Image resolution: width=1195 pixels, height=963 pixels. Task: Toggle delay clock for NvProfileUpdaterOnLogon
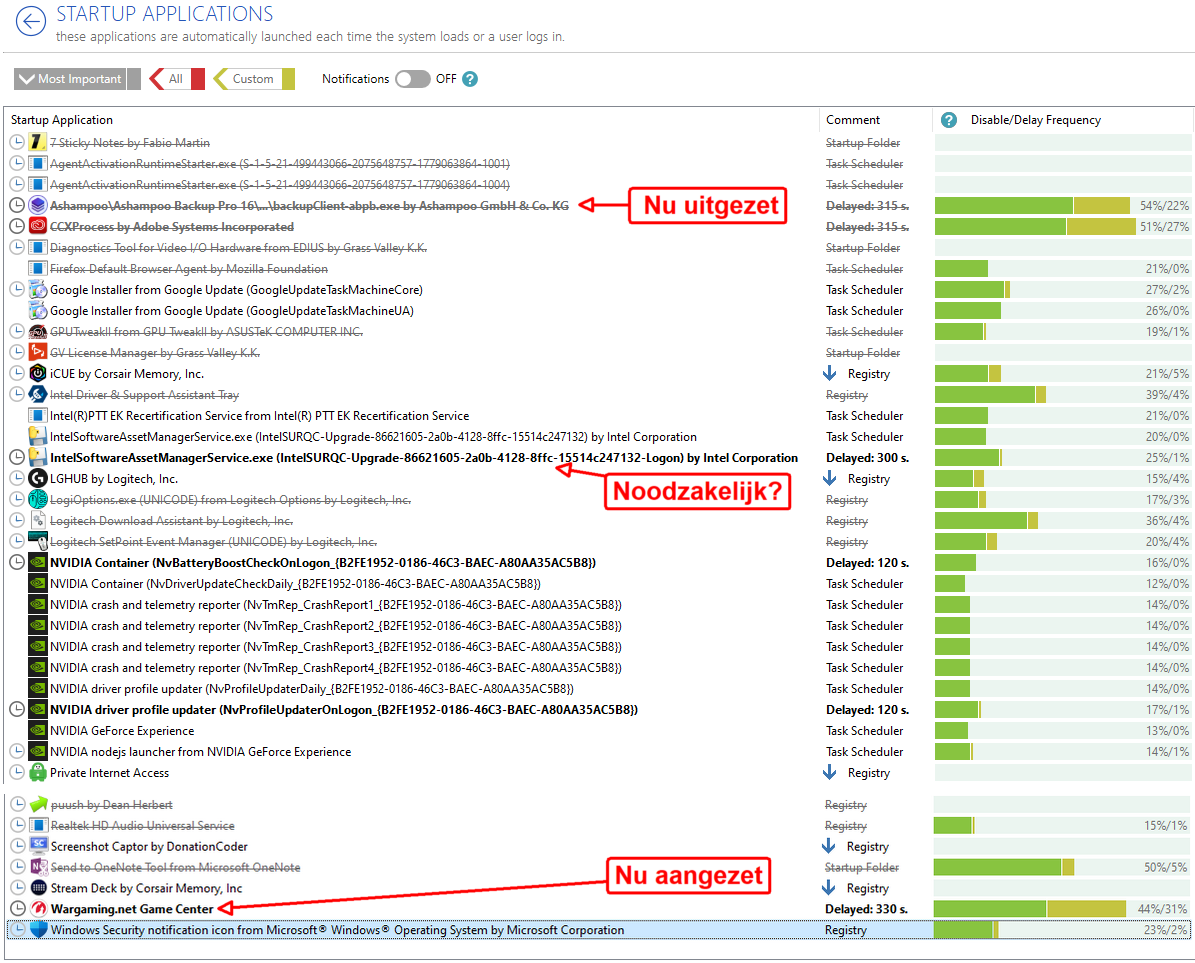[x=17, y=709]
